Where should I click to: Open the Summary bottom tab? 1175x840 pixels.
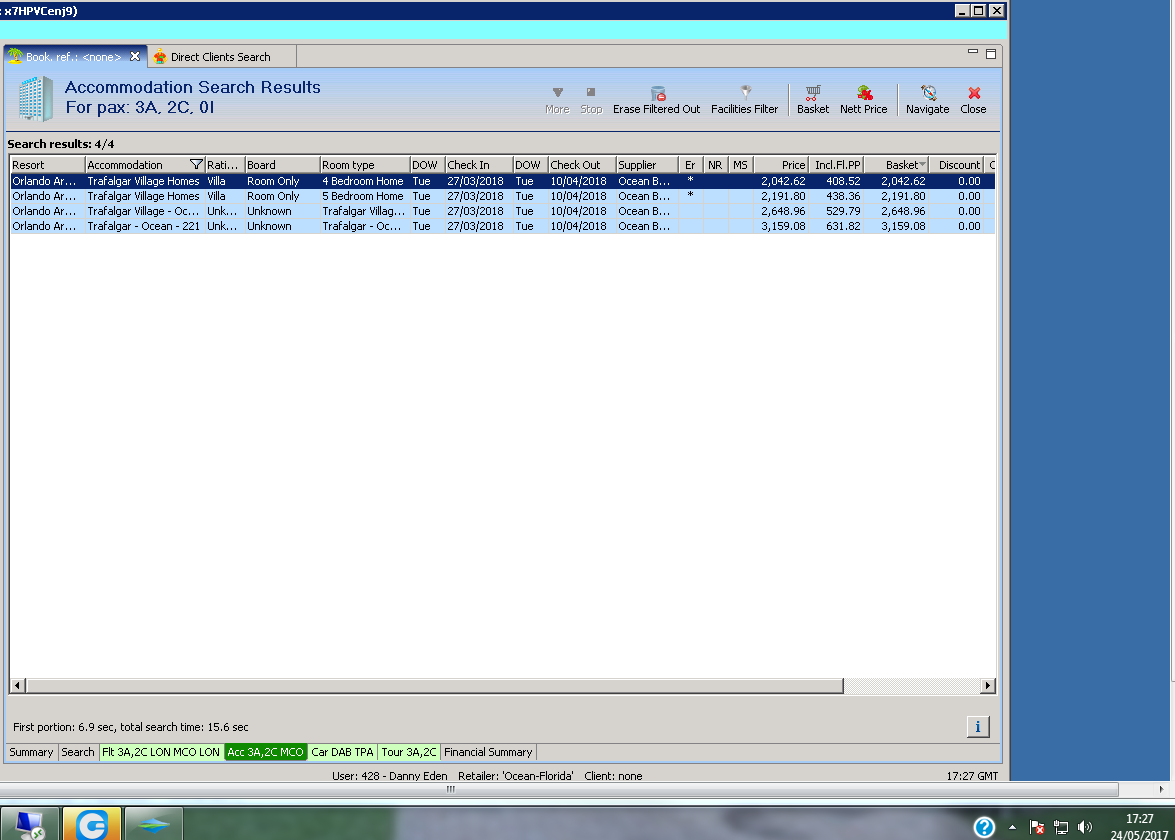(x=31, y=752)
